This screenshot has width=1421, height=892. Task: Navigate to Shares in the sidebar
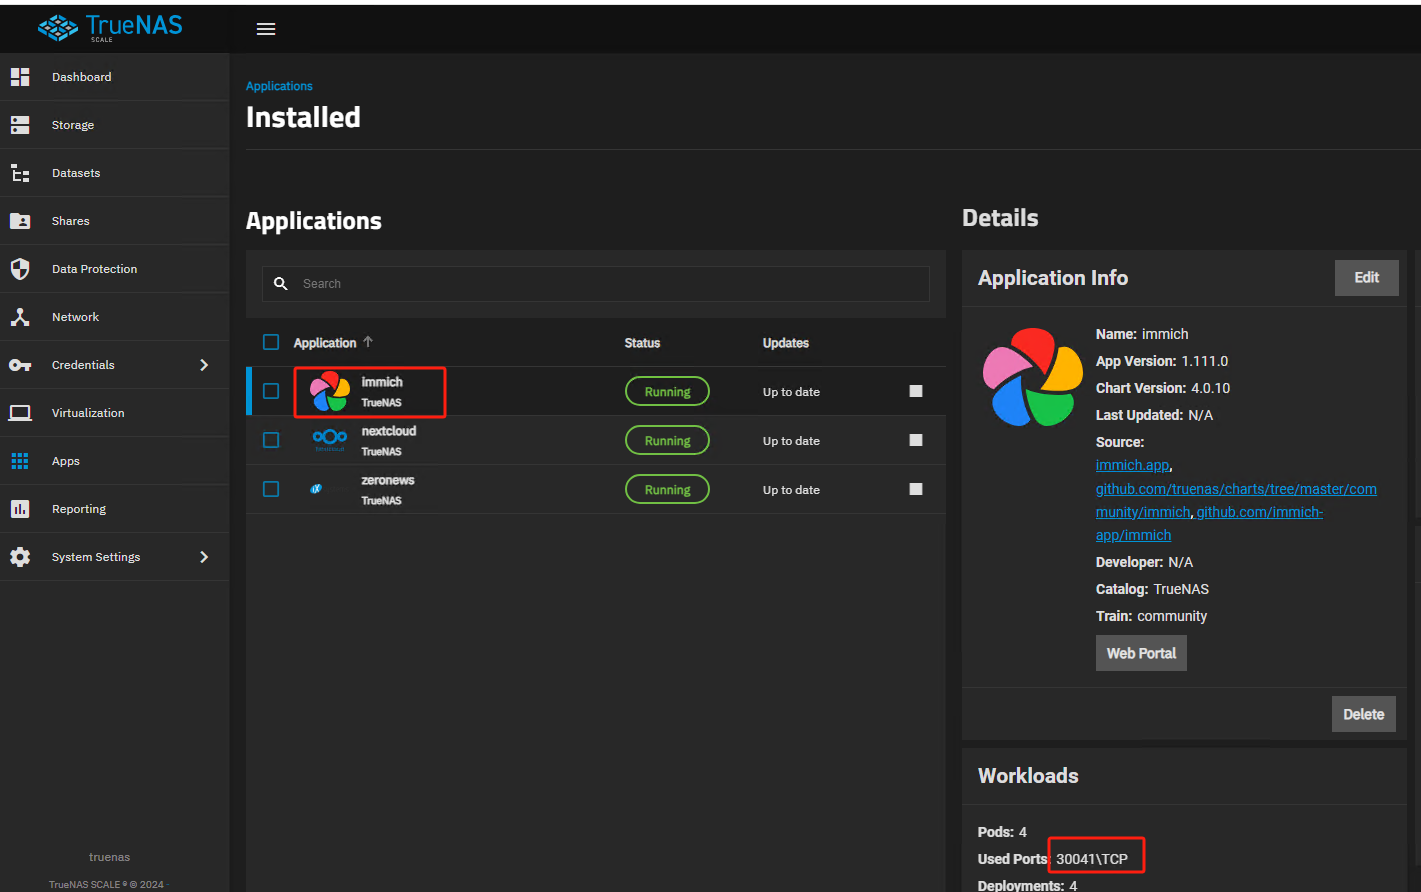point(114,221)
